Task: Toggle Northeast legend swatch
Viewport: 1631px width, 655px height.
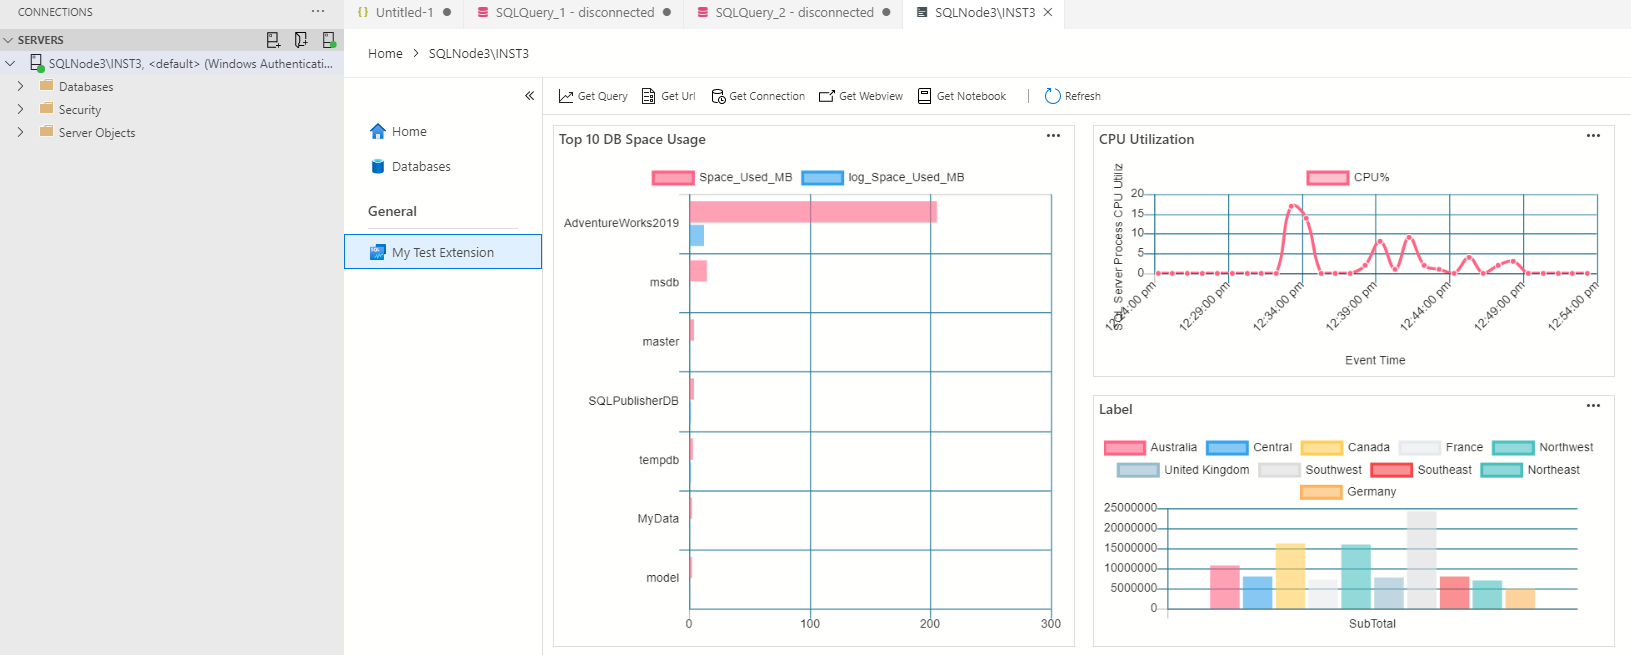Action: [1502, 470]
